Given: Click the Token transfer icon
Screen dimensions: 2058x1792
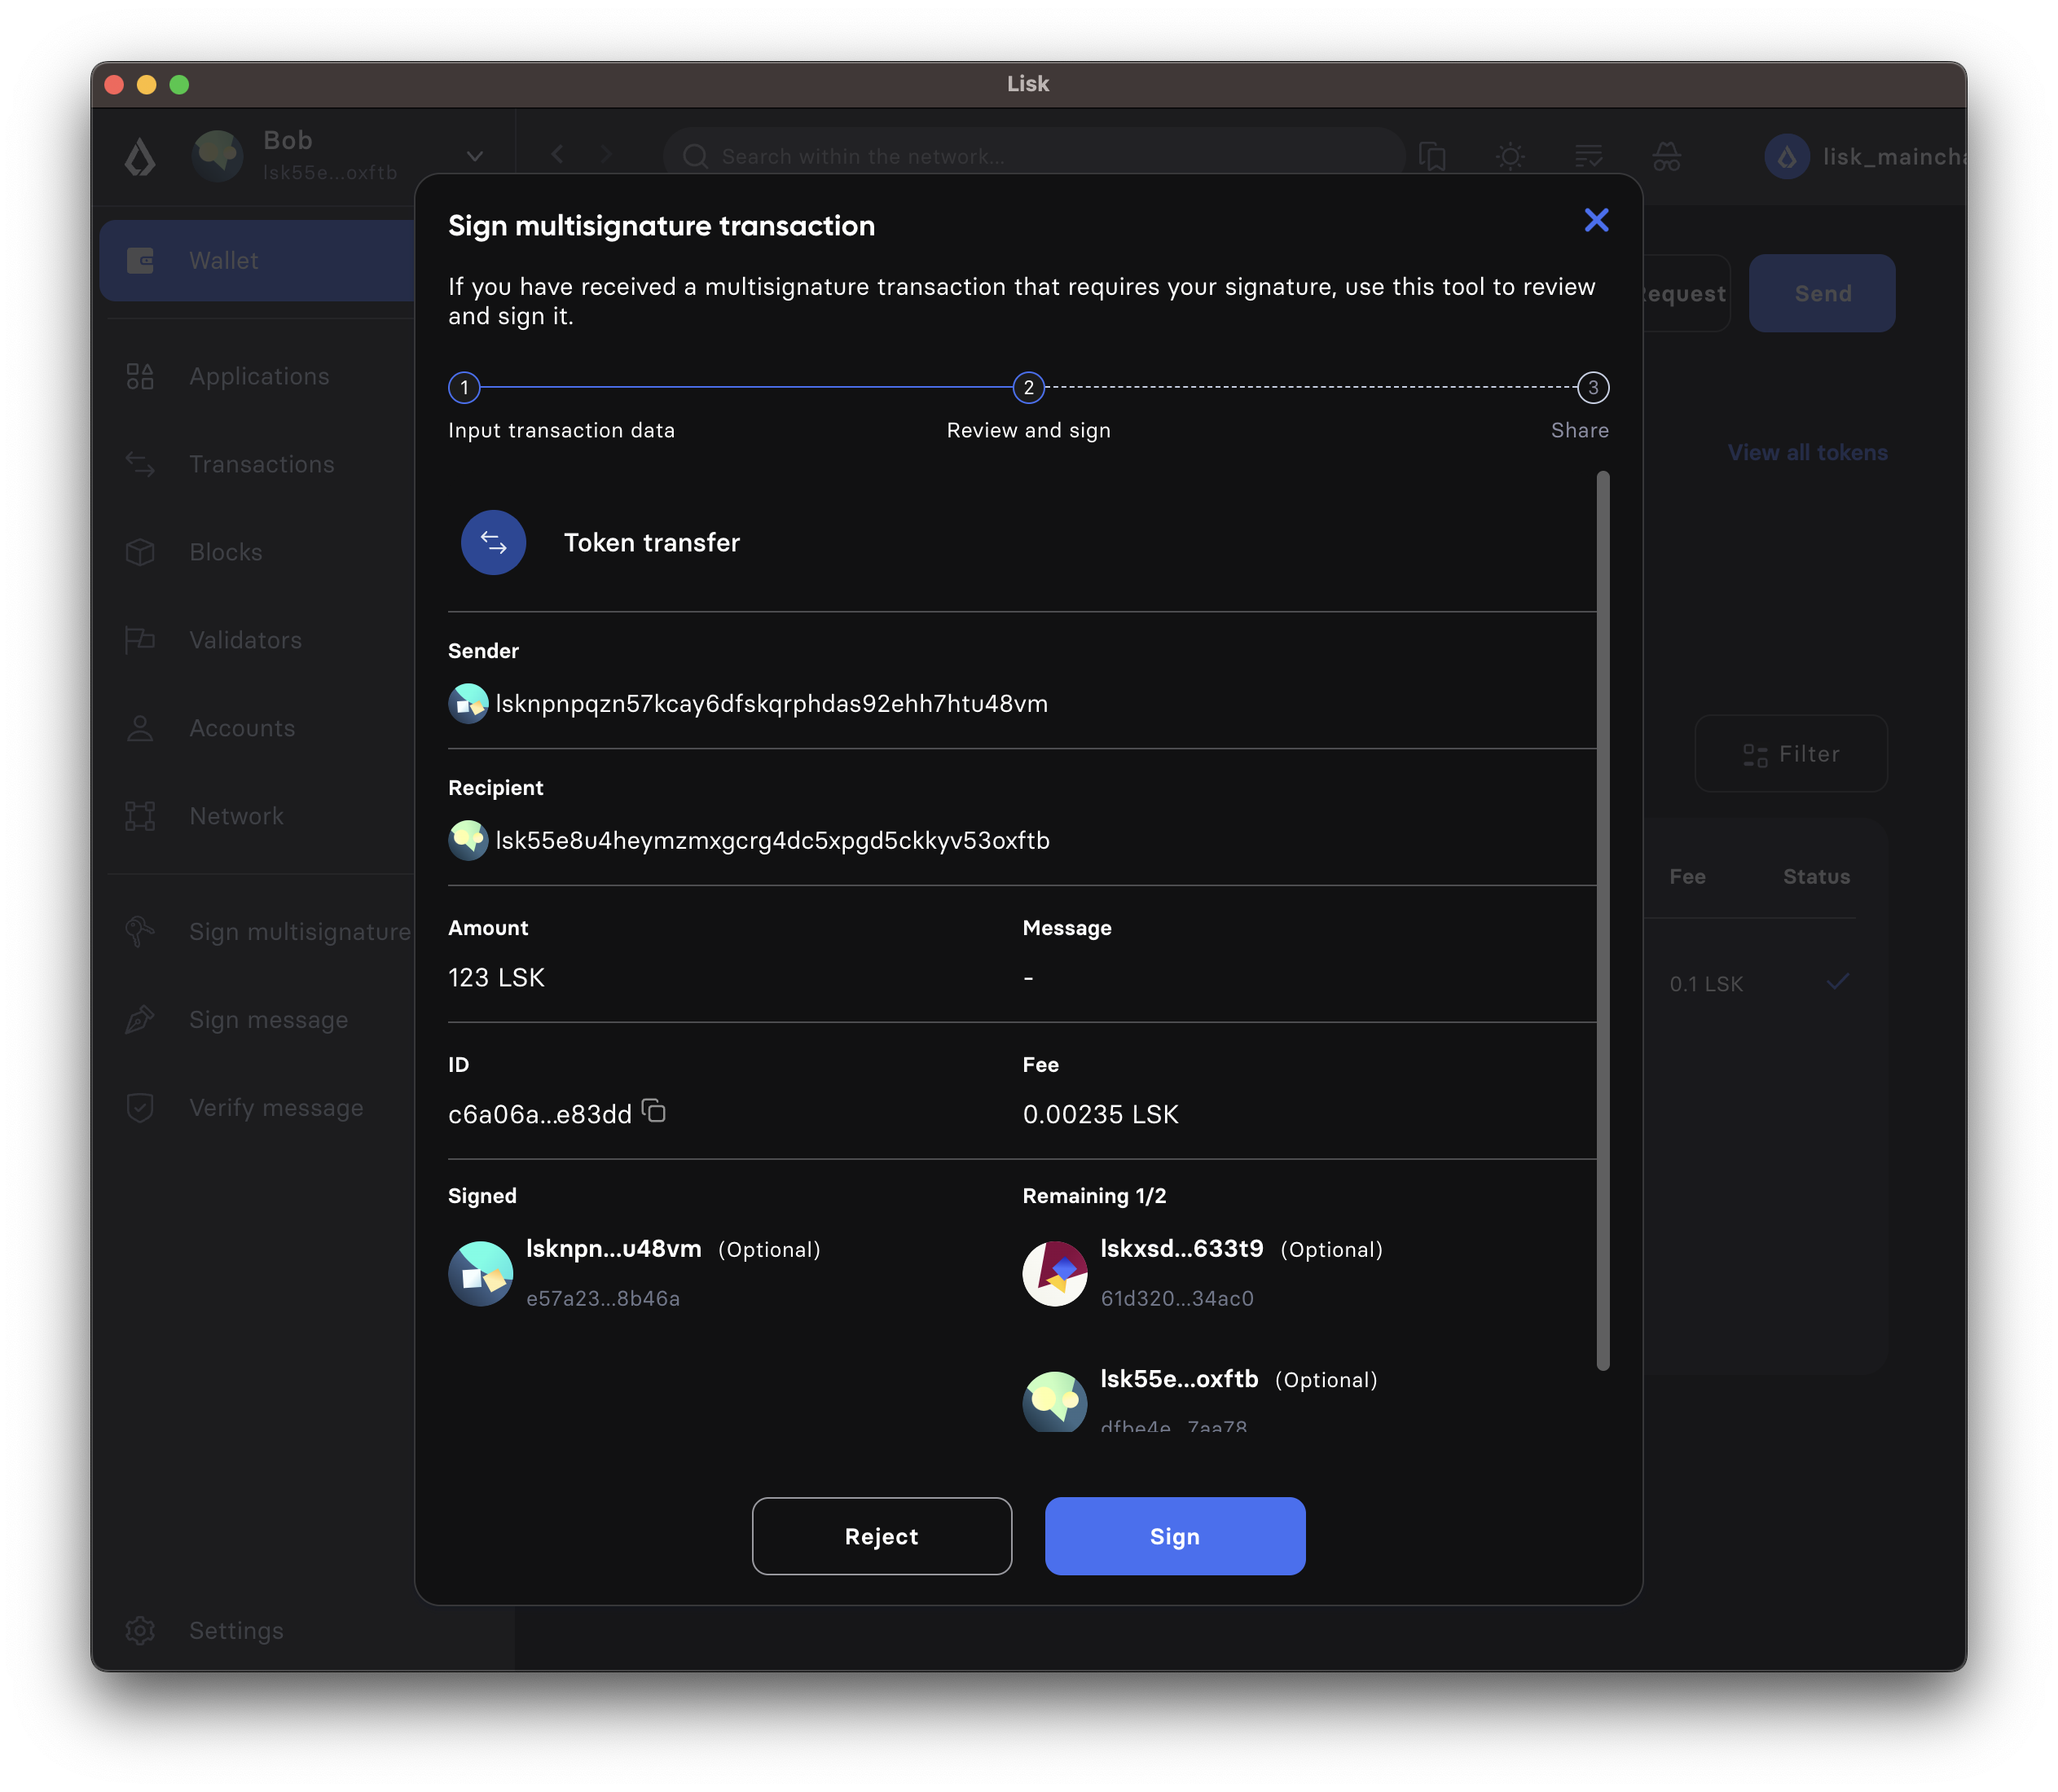Looking at the screenshot, I should [x=493, y=543].
